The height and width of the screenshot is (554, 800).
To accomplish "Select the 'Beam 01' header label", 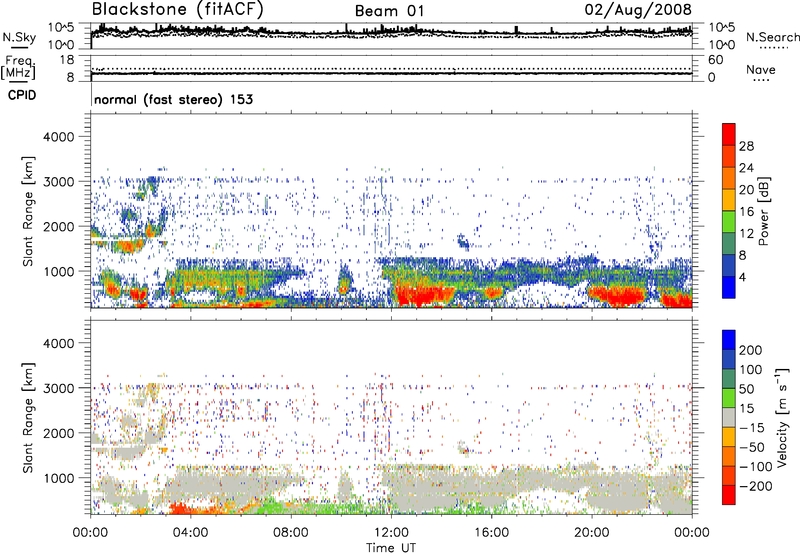I will [x=389, y=11].
